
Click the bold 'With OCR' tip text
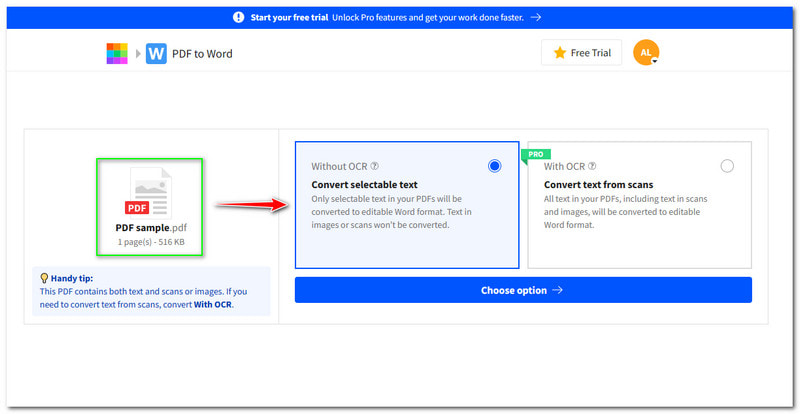213,305
